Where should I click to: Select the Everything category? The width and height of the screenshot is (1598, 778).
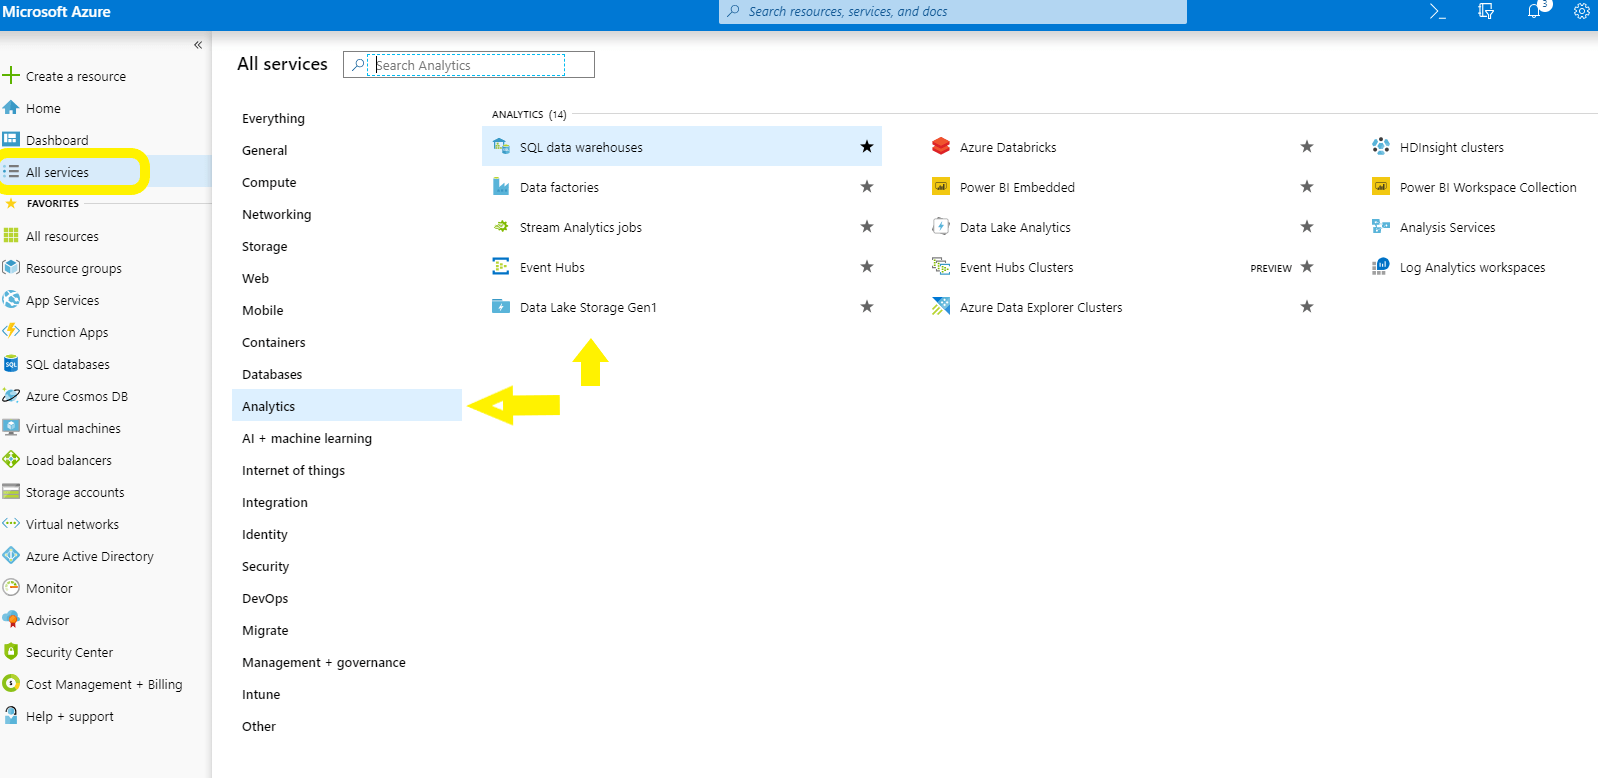coord(273,118)
